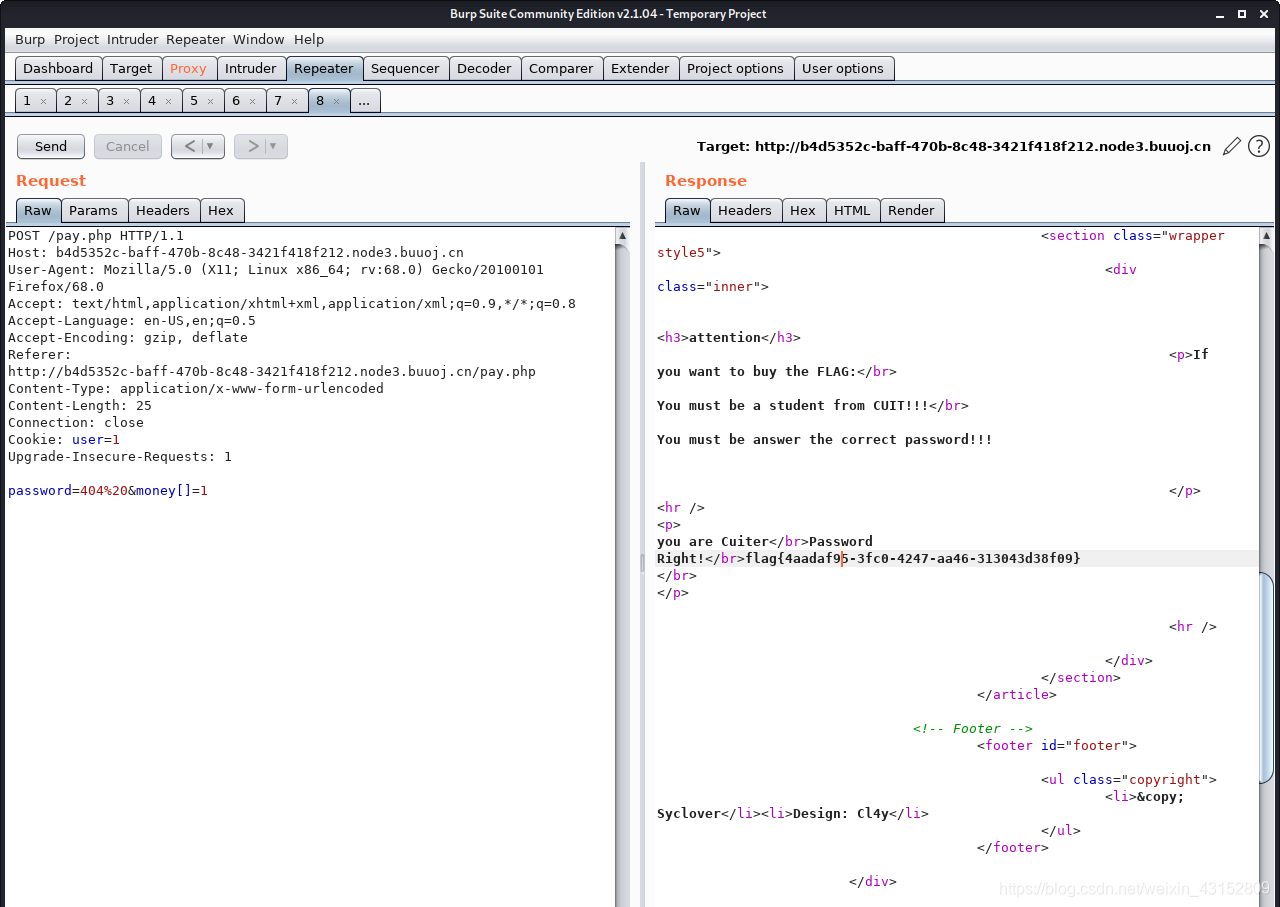Click the POST /pay.php HTTP/1.1 line
The height and width of the screenshot is (907, 1280).
[96, 236]
